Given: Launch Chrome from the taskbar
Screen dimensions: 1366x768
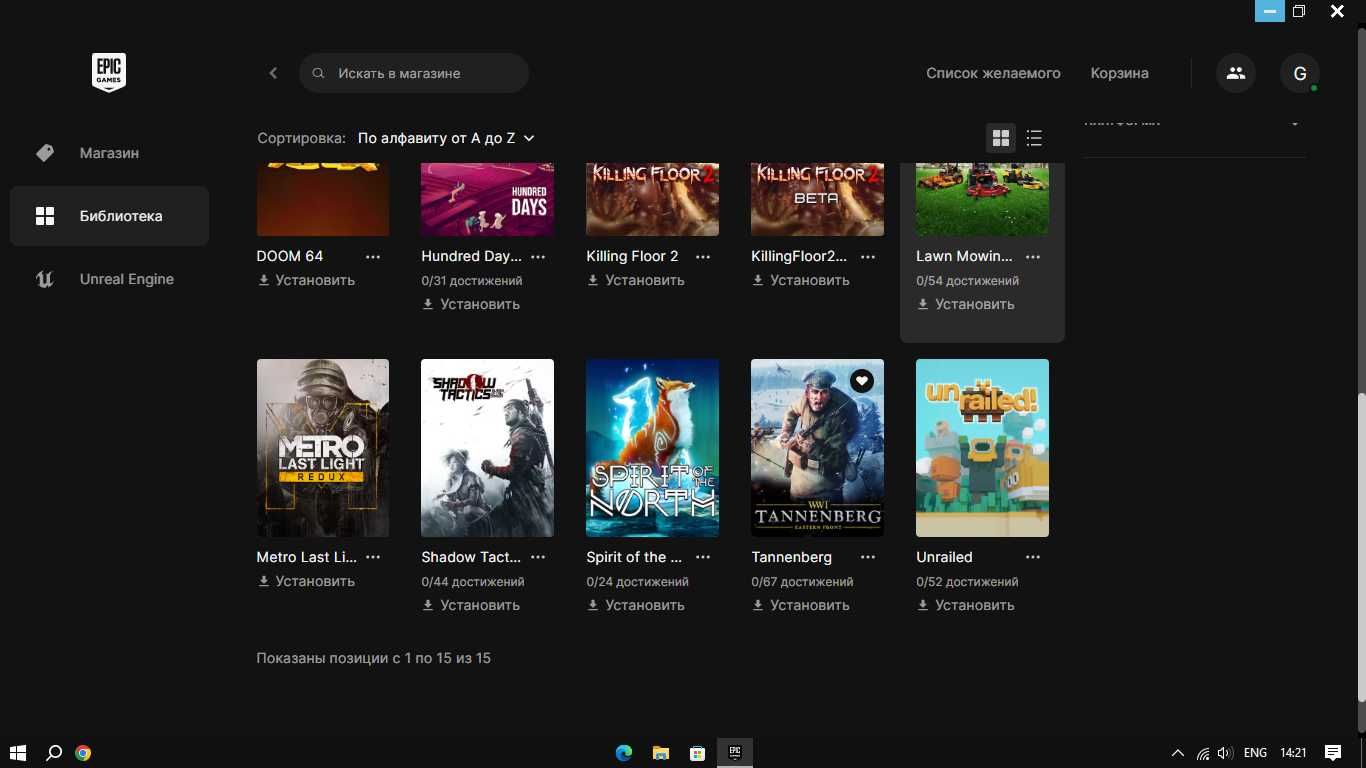Looking at the screenshot, I should tap(84, 753).
